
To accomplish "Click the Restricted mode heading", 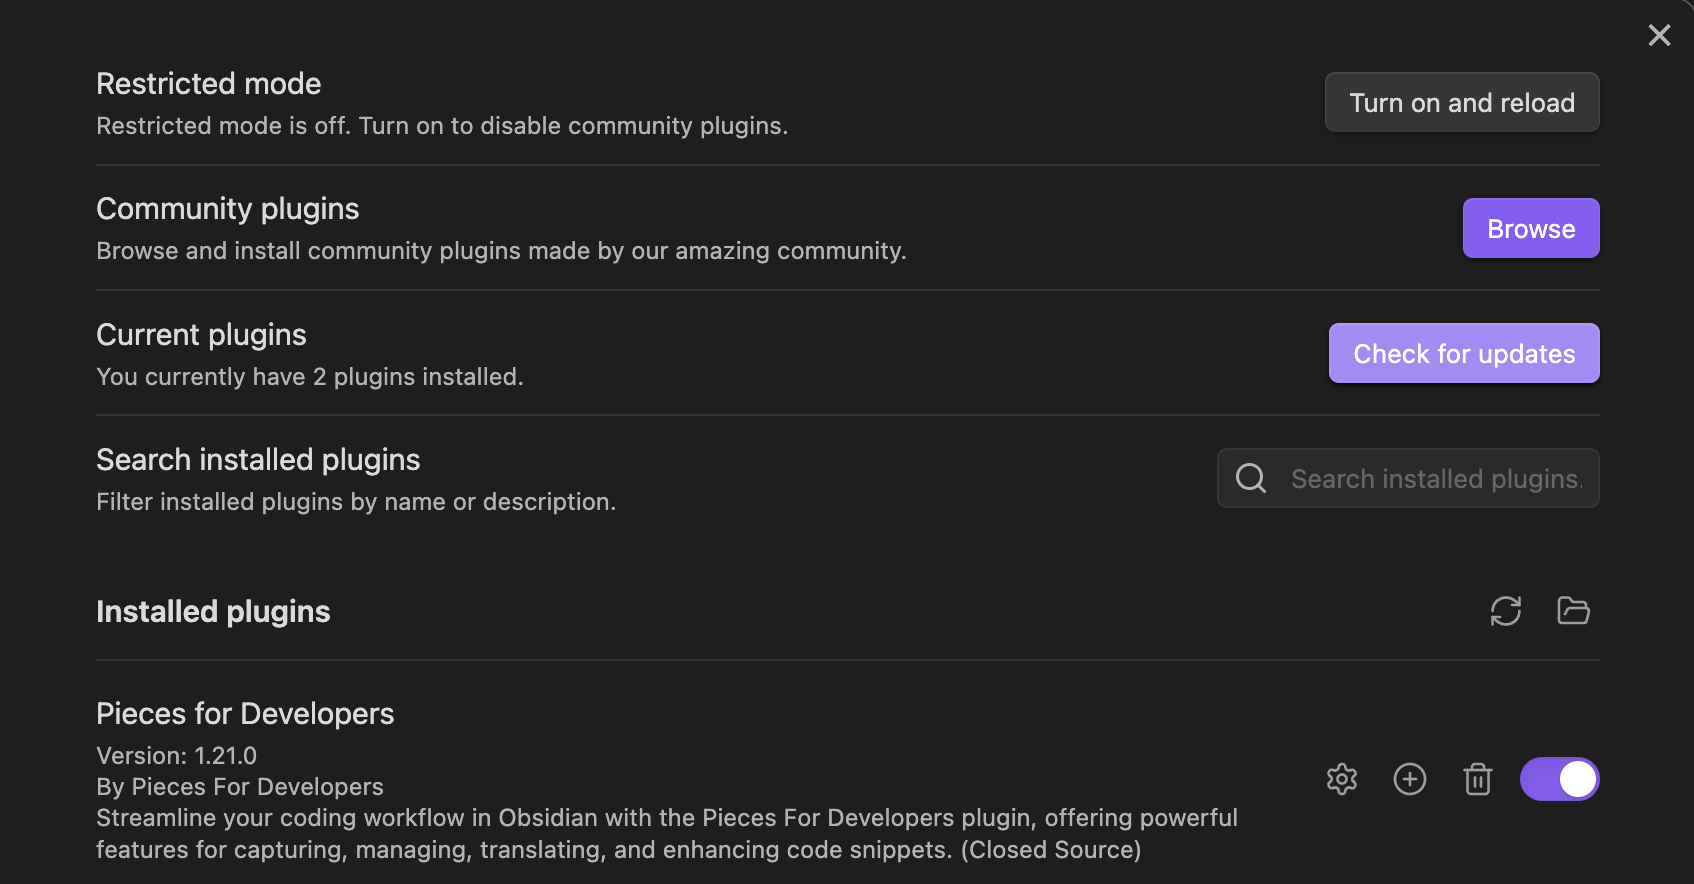I will click(x=209, y=84).
